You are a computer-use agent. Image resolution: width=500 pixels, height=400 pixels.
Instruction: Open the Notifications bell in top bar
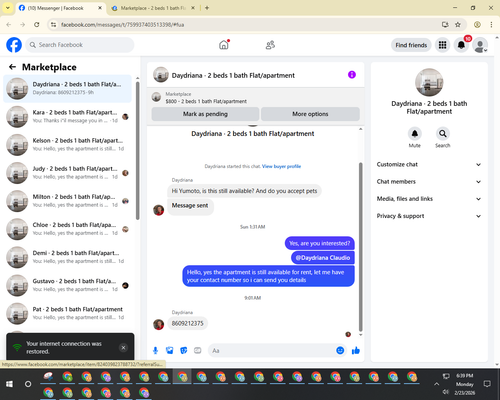tap(461, 45)
